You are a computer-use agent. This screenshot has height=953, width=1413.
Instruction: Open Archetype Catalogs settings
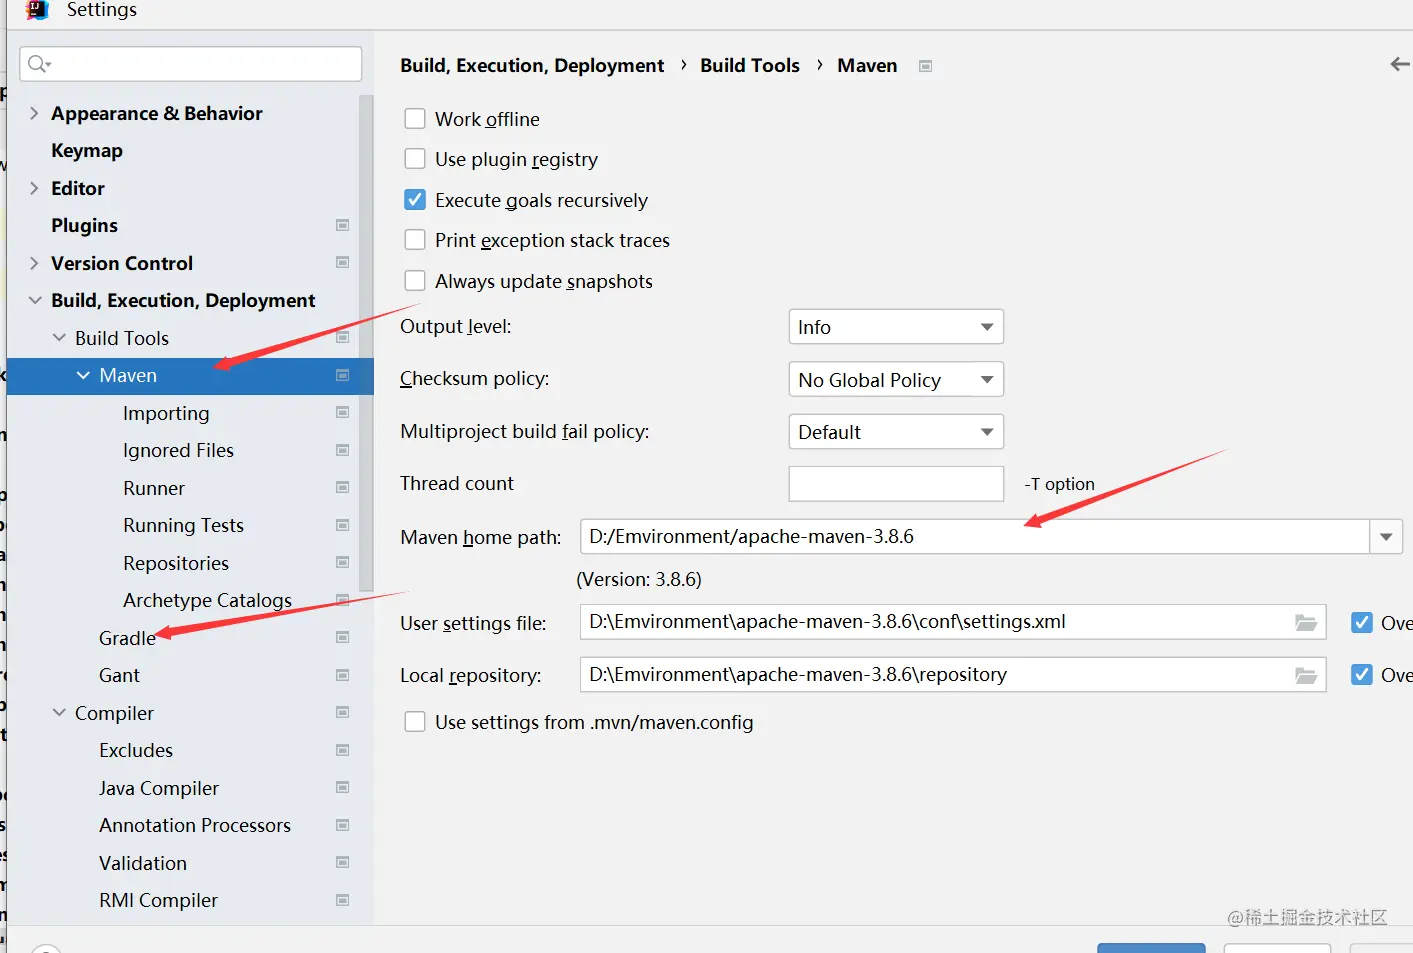[x=207, y=600]
